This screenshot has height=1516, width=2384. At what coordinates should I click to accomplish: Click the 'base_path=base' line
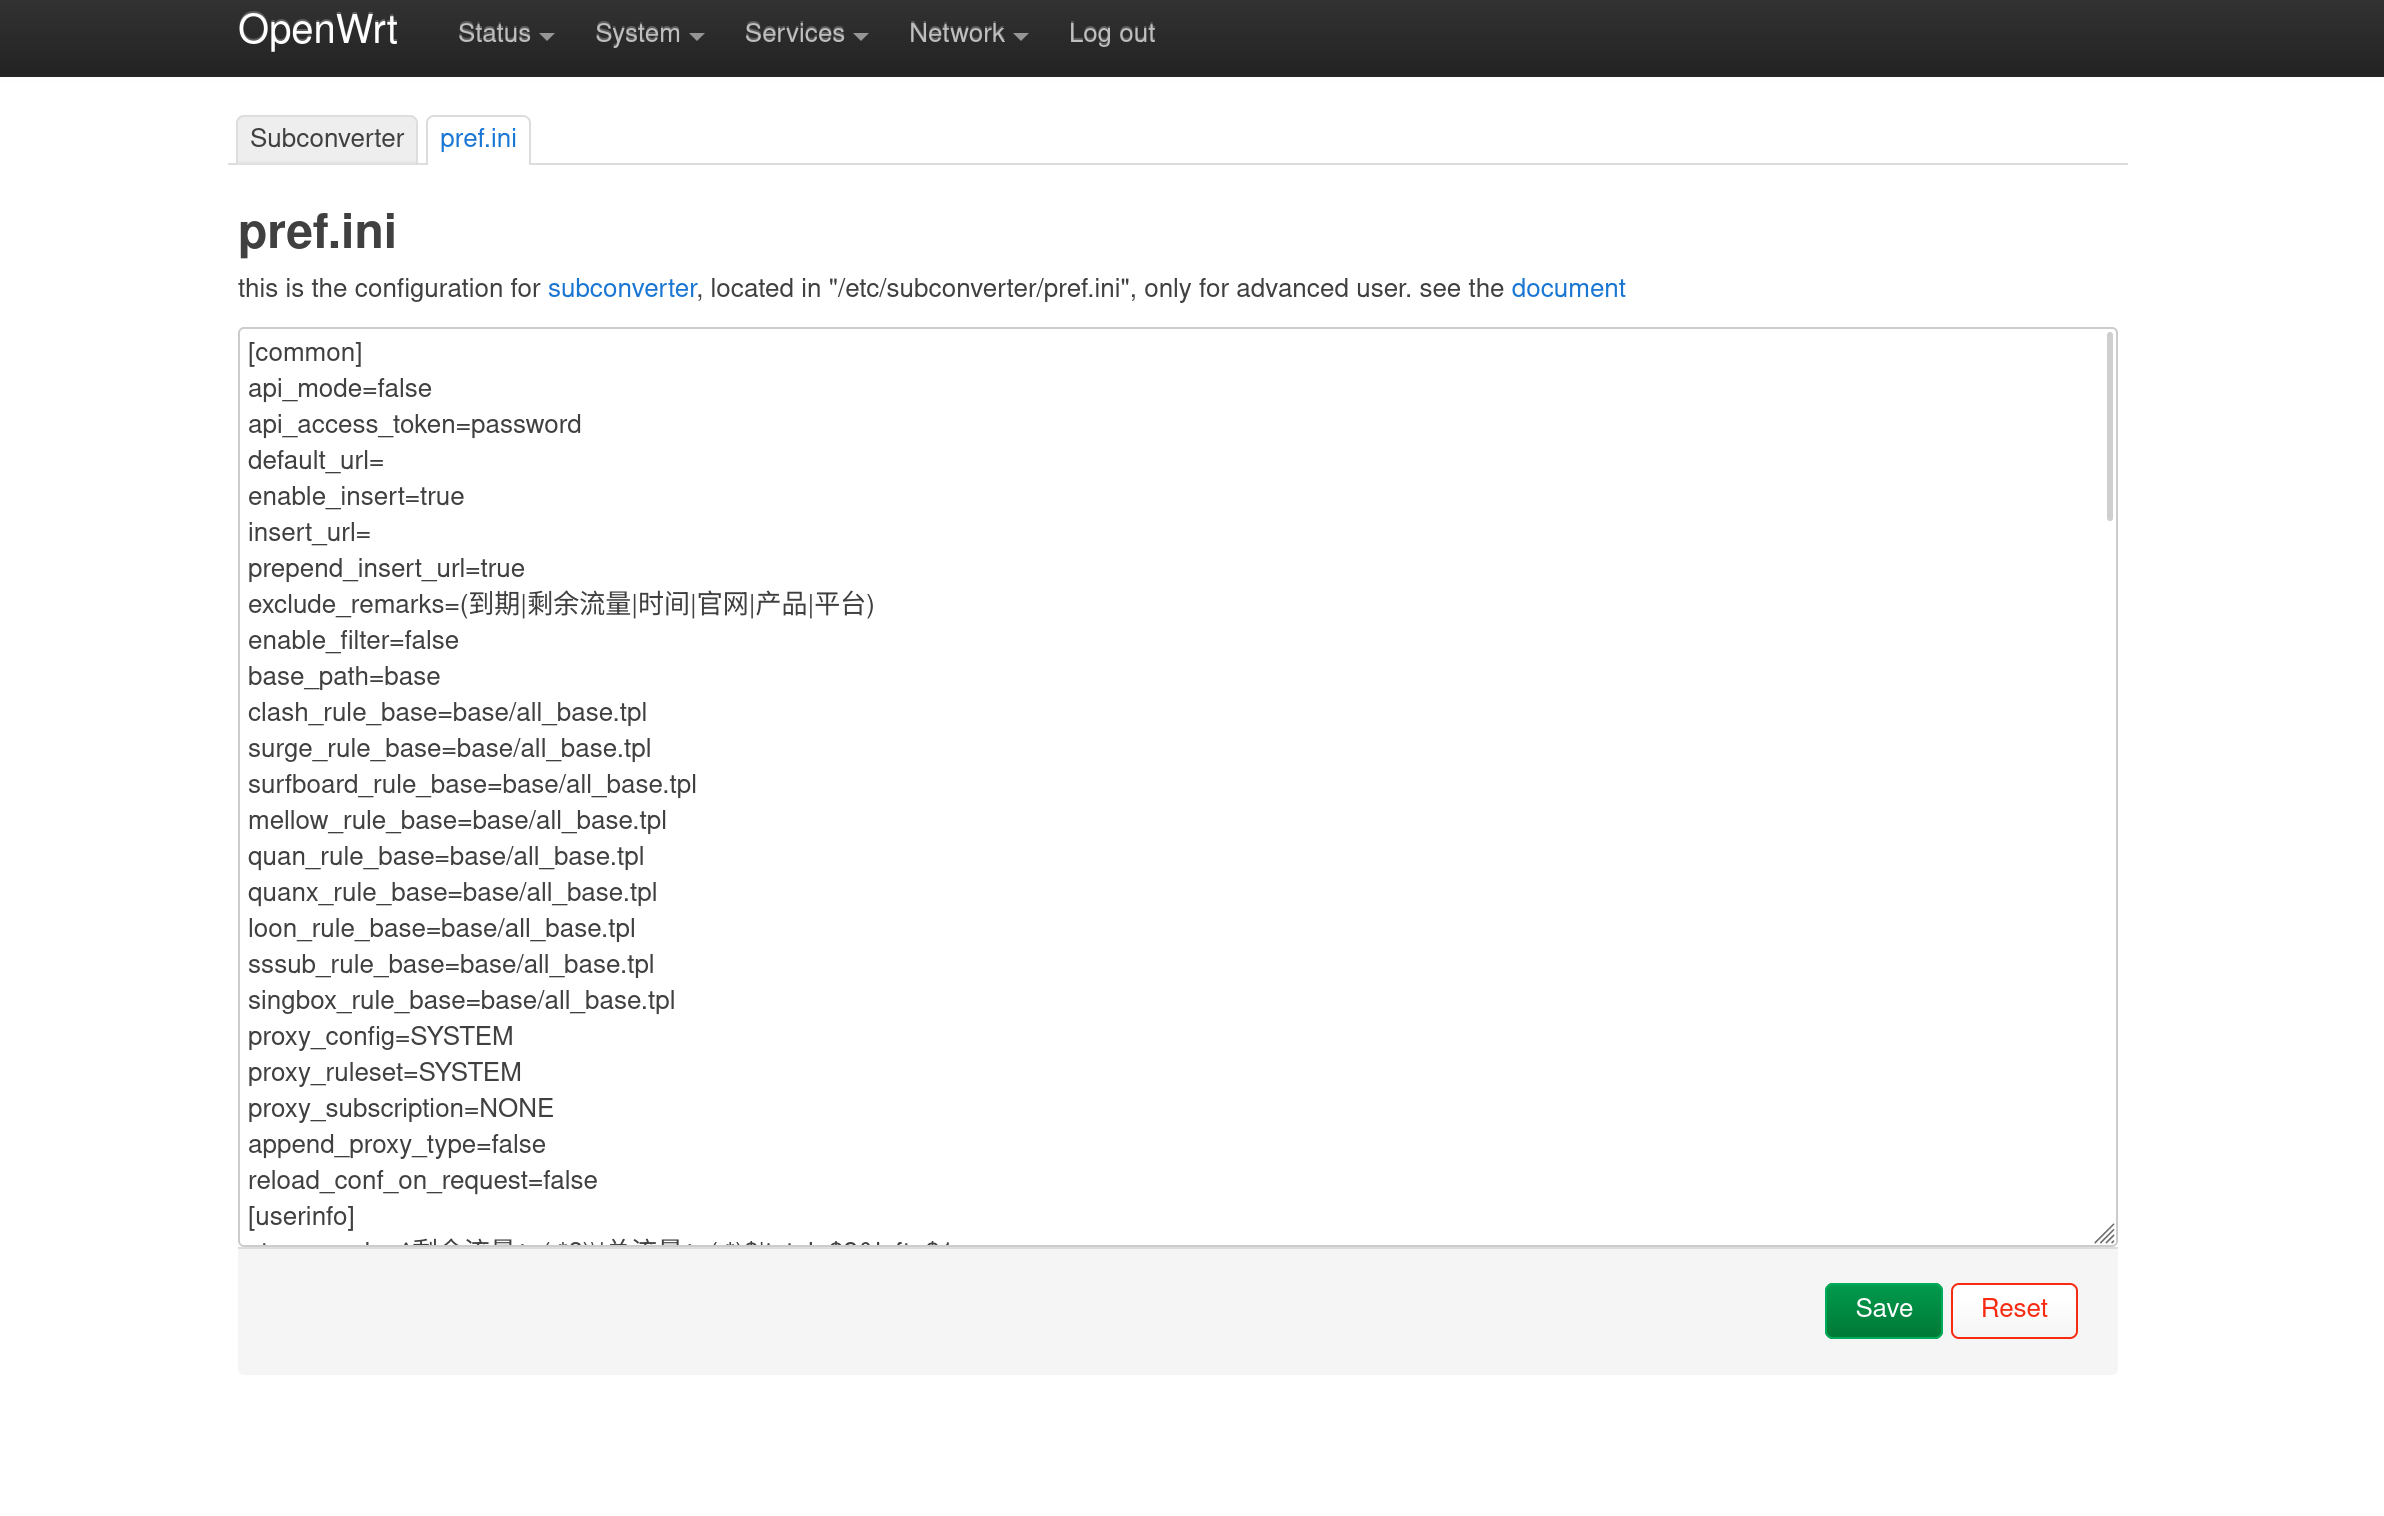click(x=344, y=677)
